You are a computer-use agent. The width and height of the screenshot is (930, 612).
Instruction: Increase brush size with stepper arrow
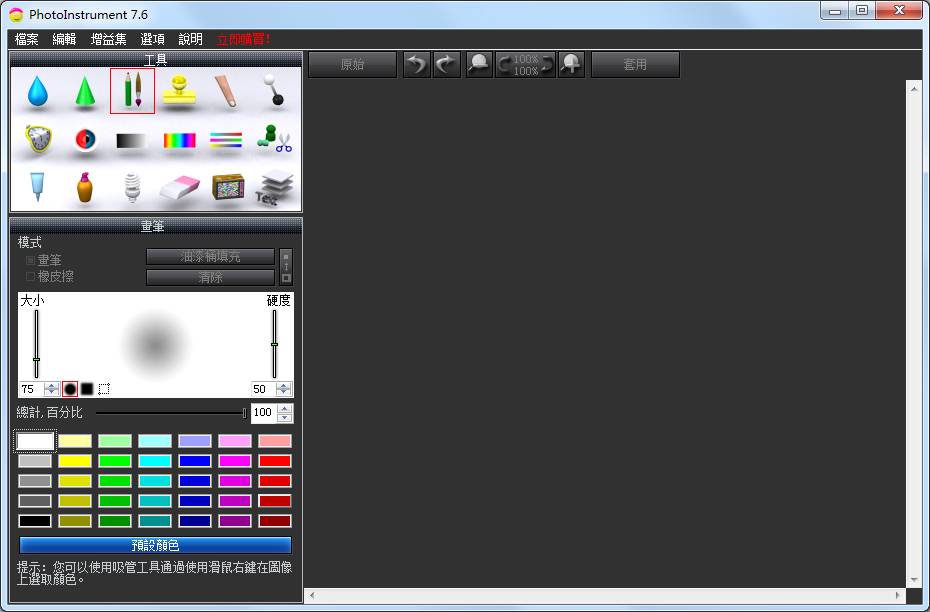pyautogui.click(x=52, y=385)
